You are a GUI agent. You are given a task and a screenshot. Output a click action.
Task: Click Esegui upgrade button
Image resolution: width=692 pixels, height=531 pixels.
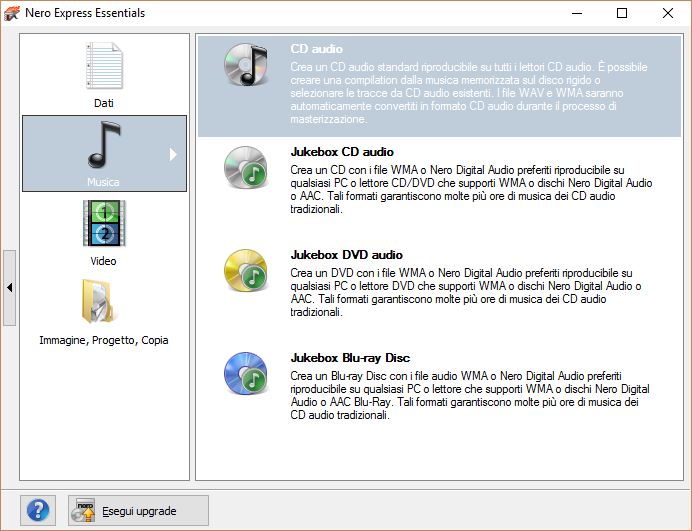tap(138, 510)
